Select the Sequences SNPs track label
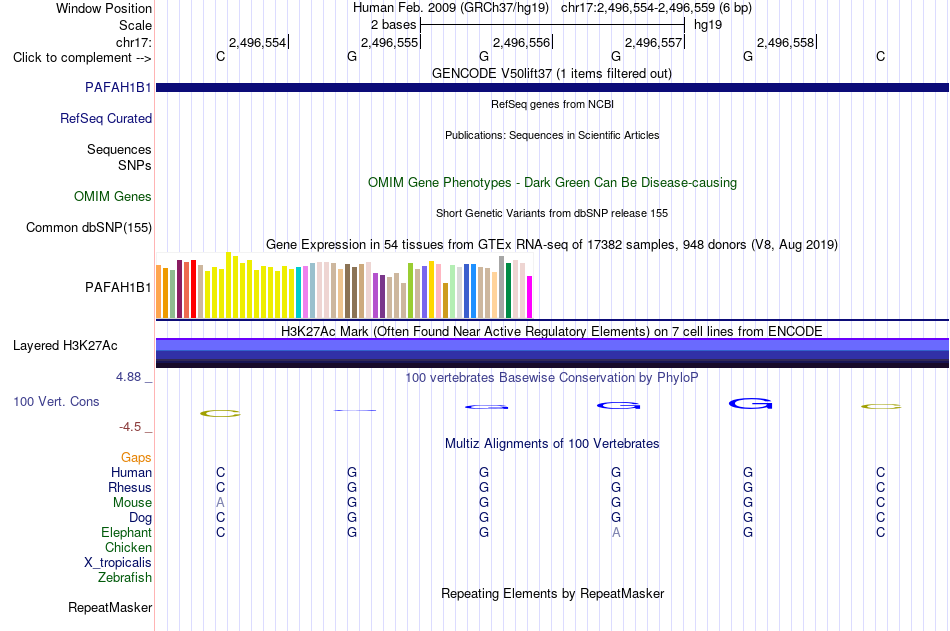Image resolution: width=950 pixels, height=631 pixels. click(119, 158)
